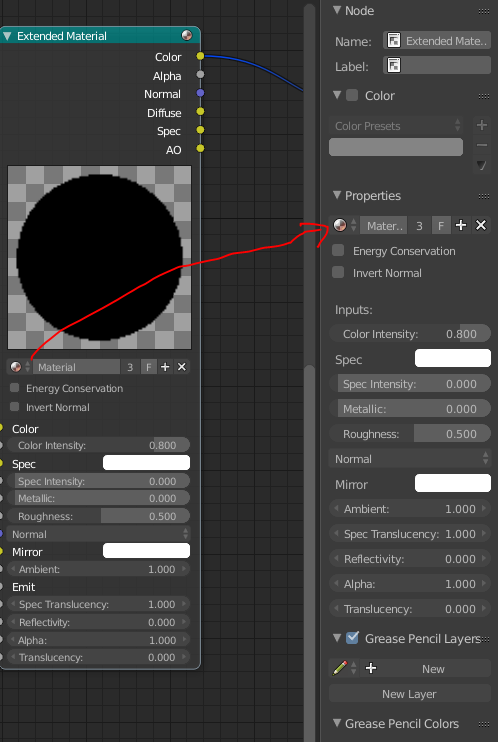Screen dimensions: 498x742
Task: Open Spec color swatch in node
Action: (146, 463)
